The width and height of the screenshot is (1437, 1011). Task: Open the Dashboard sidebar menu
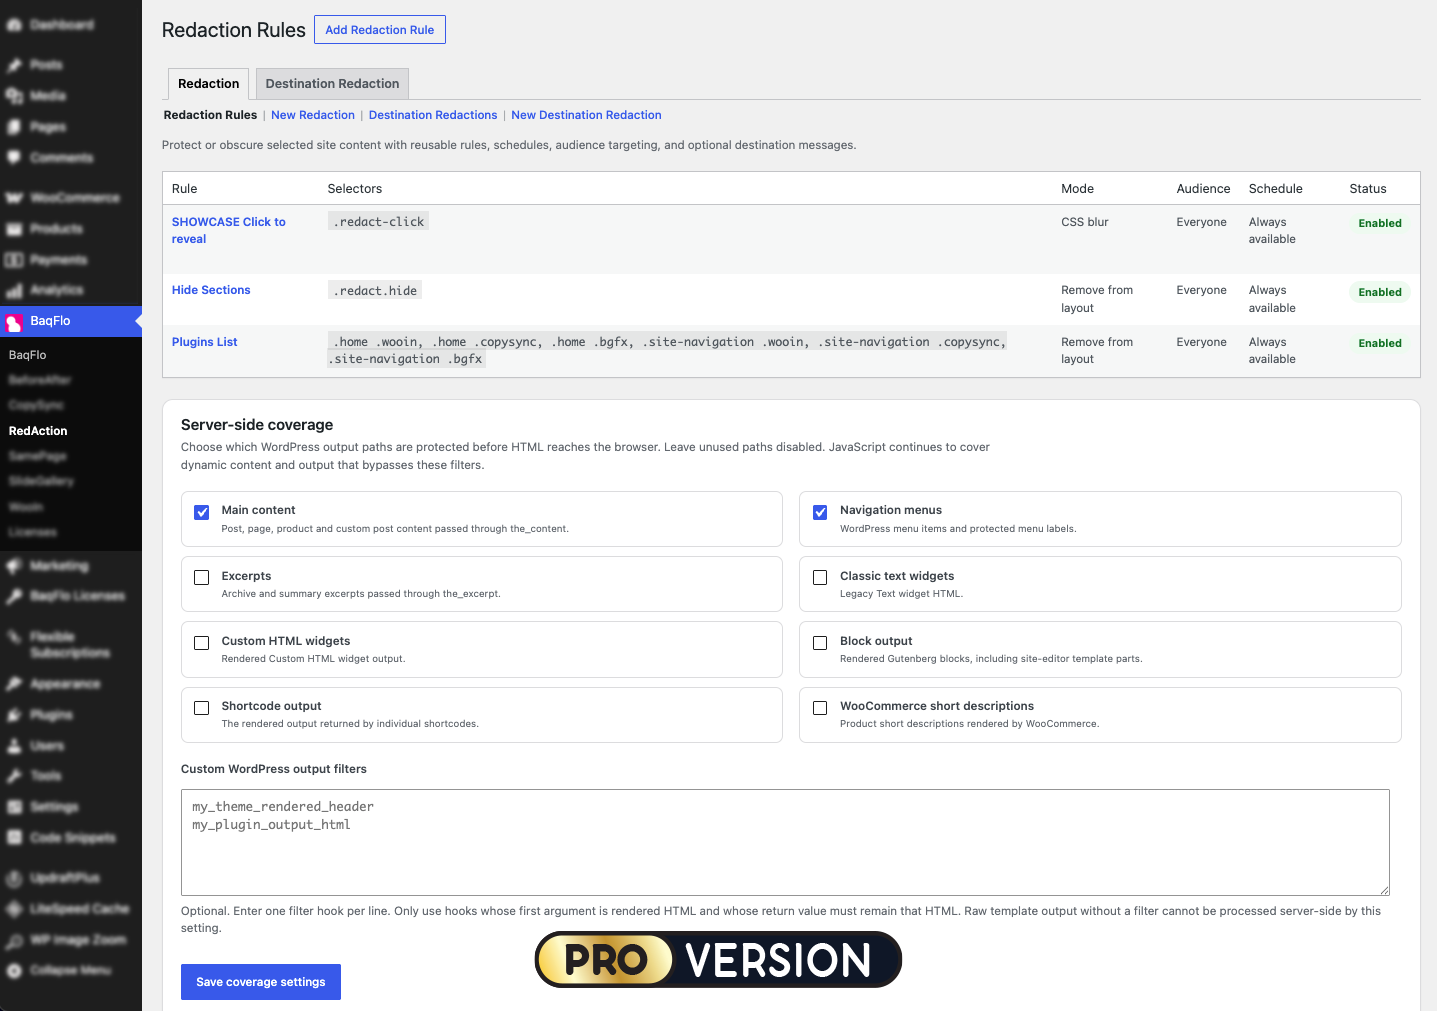[71, 25]
